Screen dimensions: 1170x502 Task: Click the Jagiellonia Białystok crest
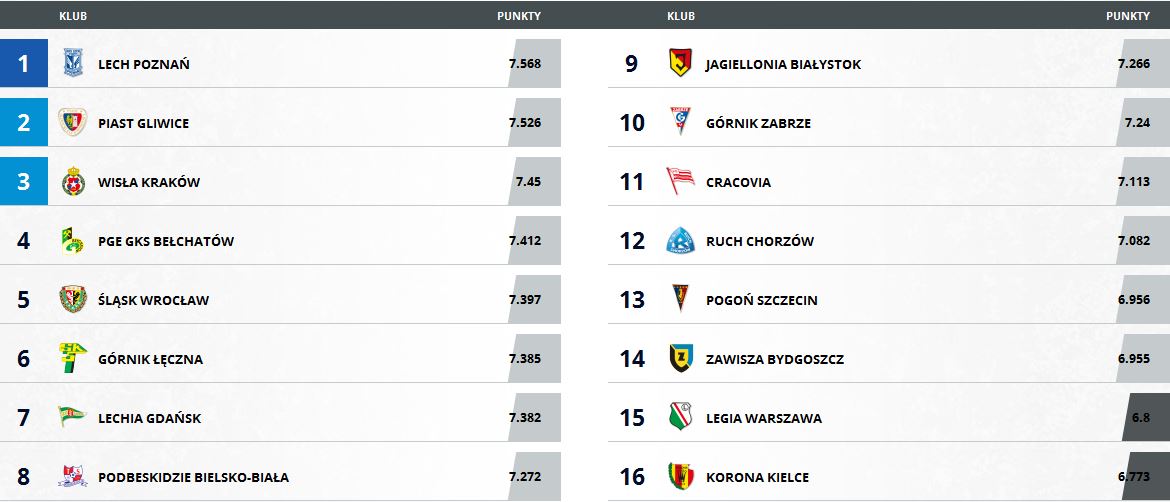coord(681,63)
